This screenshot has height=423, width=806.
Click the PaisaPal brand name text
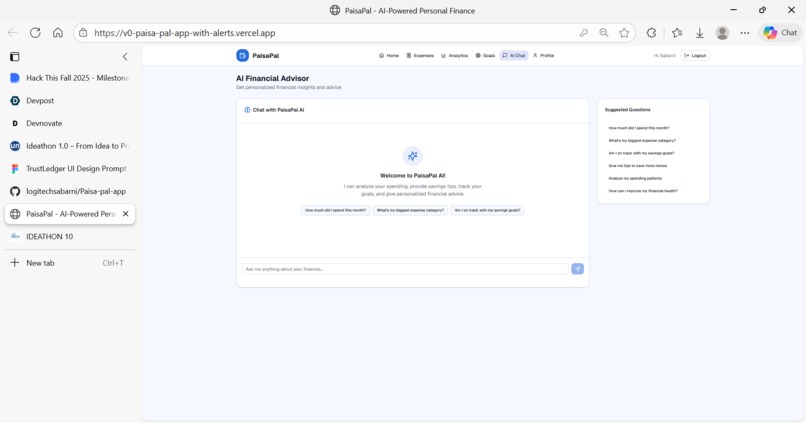266,56
